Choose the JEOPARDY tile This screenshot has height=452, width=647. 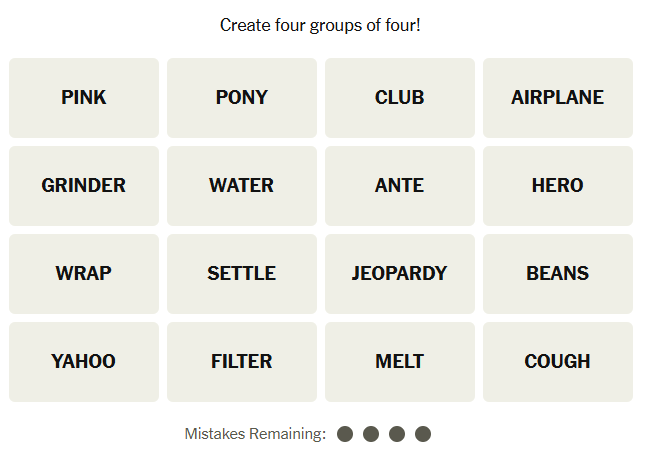400,274
